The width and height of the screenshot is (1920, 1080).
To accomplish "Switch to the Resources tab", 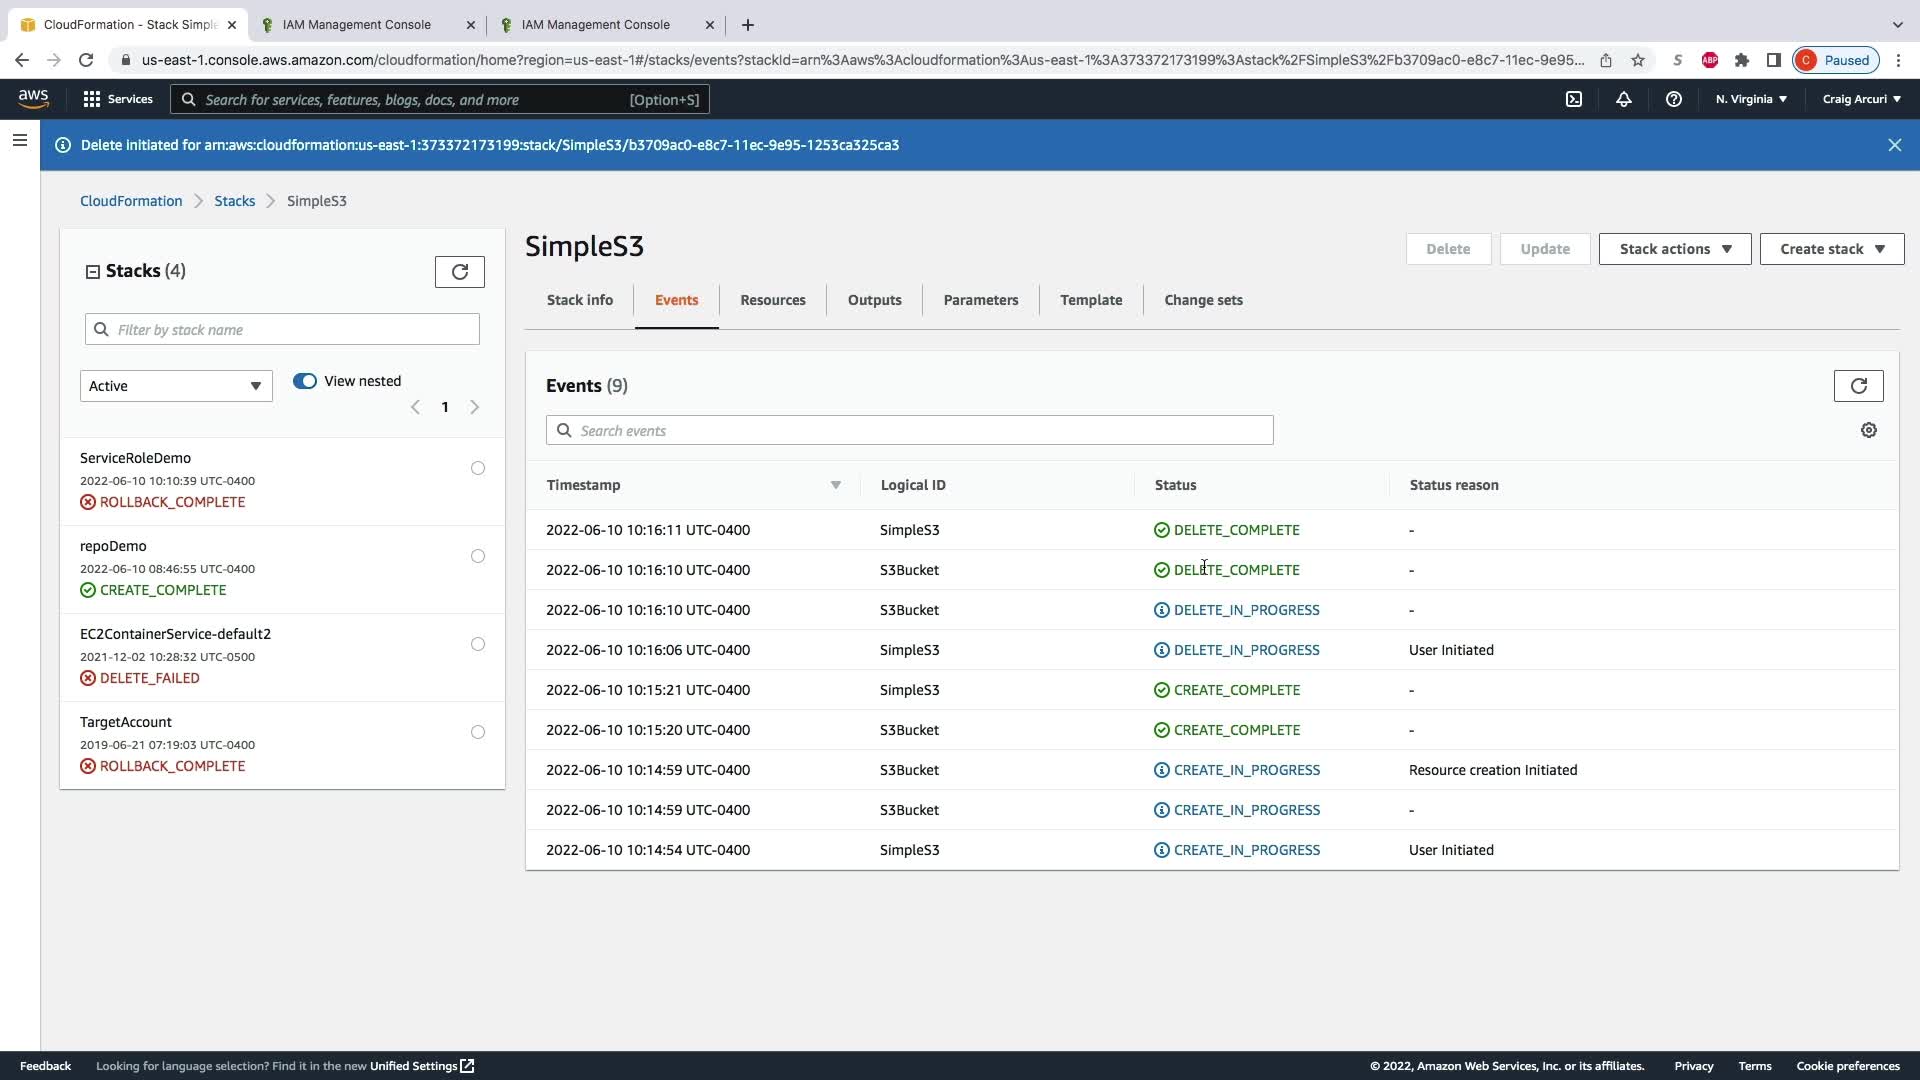I will (772, 300).
